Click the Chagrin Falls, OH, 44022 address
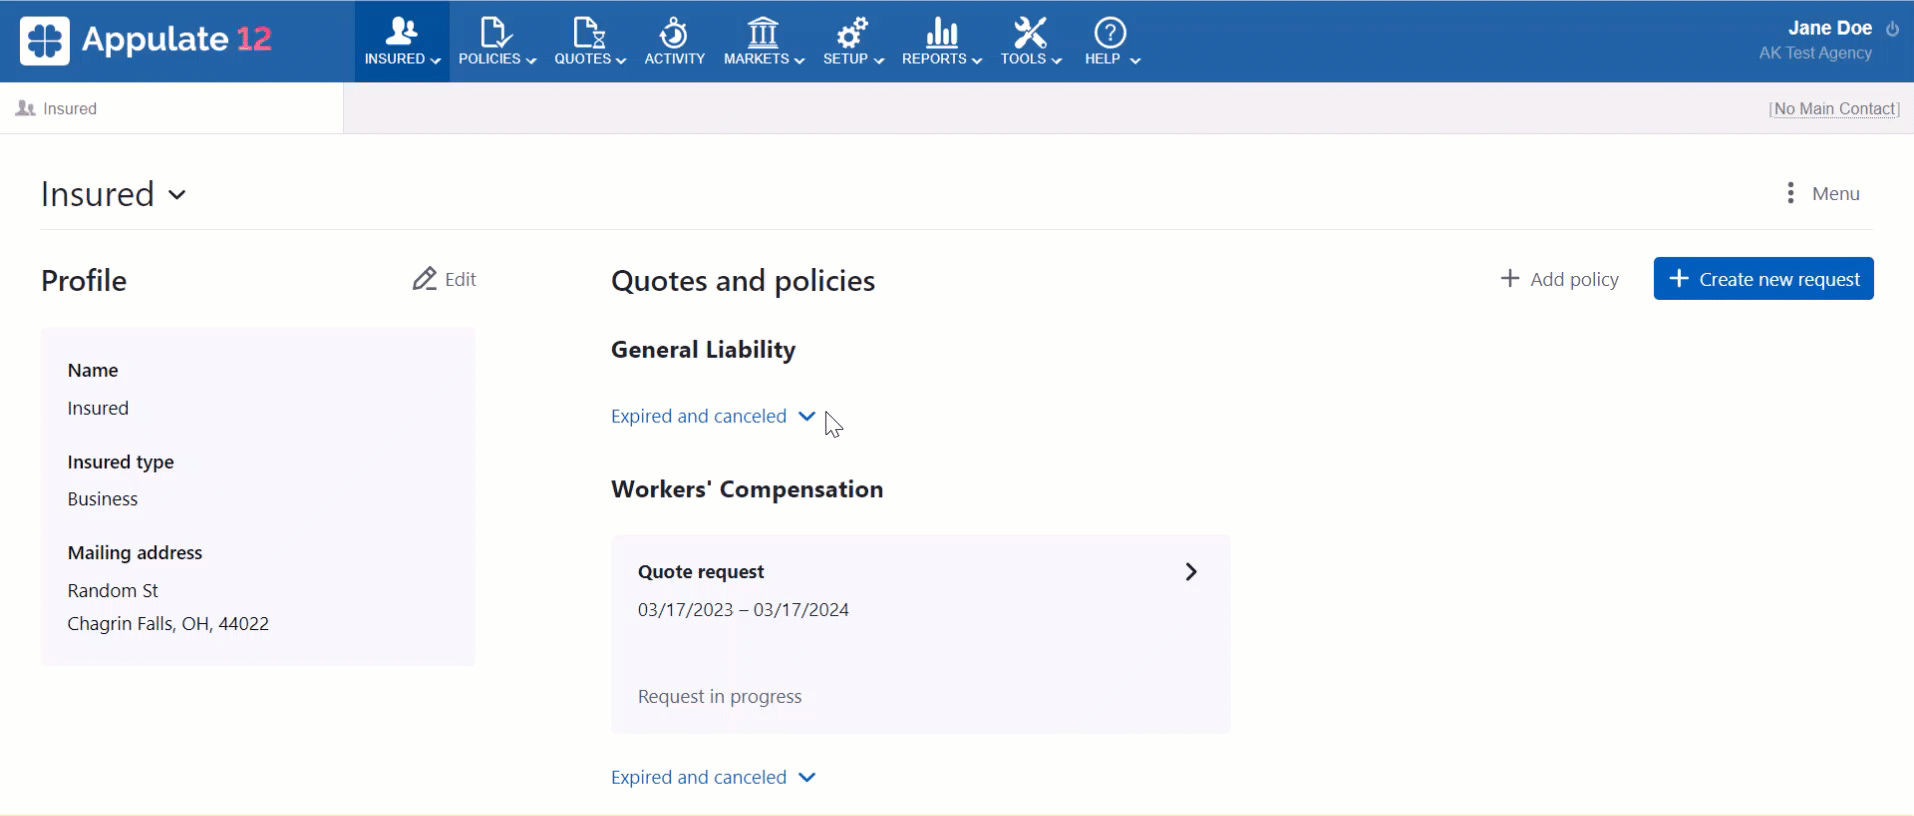The width and height of the screenshot is (1914, 816). point(168,624)
